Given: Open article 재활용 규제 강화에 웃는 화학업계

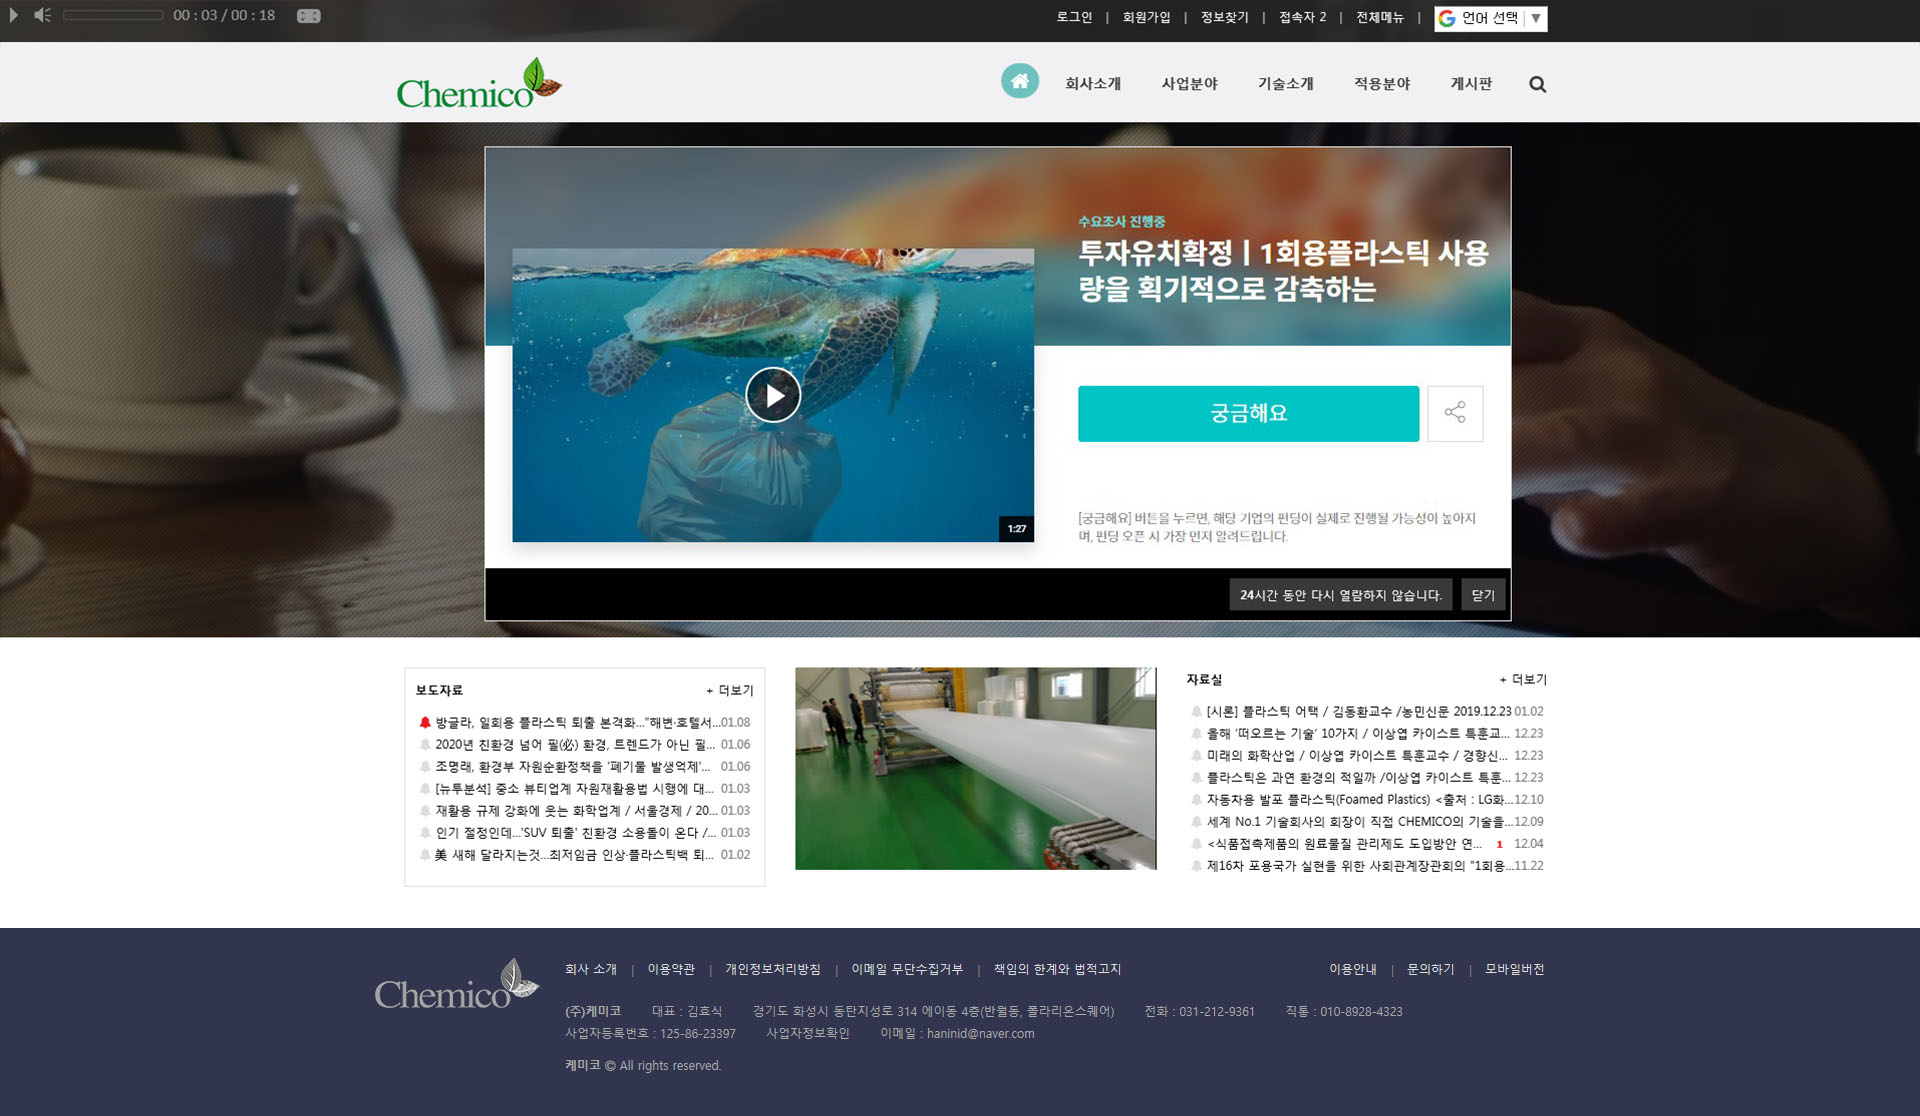Looking at the screenshot, I should [576, 810].
